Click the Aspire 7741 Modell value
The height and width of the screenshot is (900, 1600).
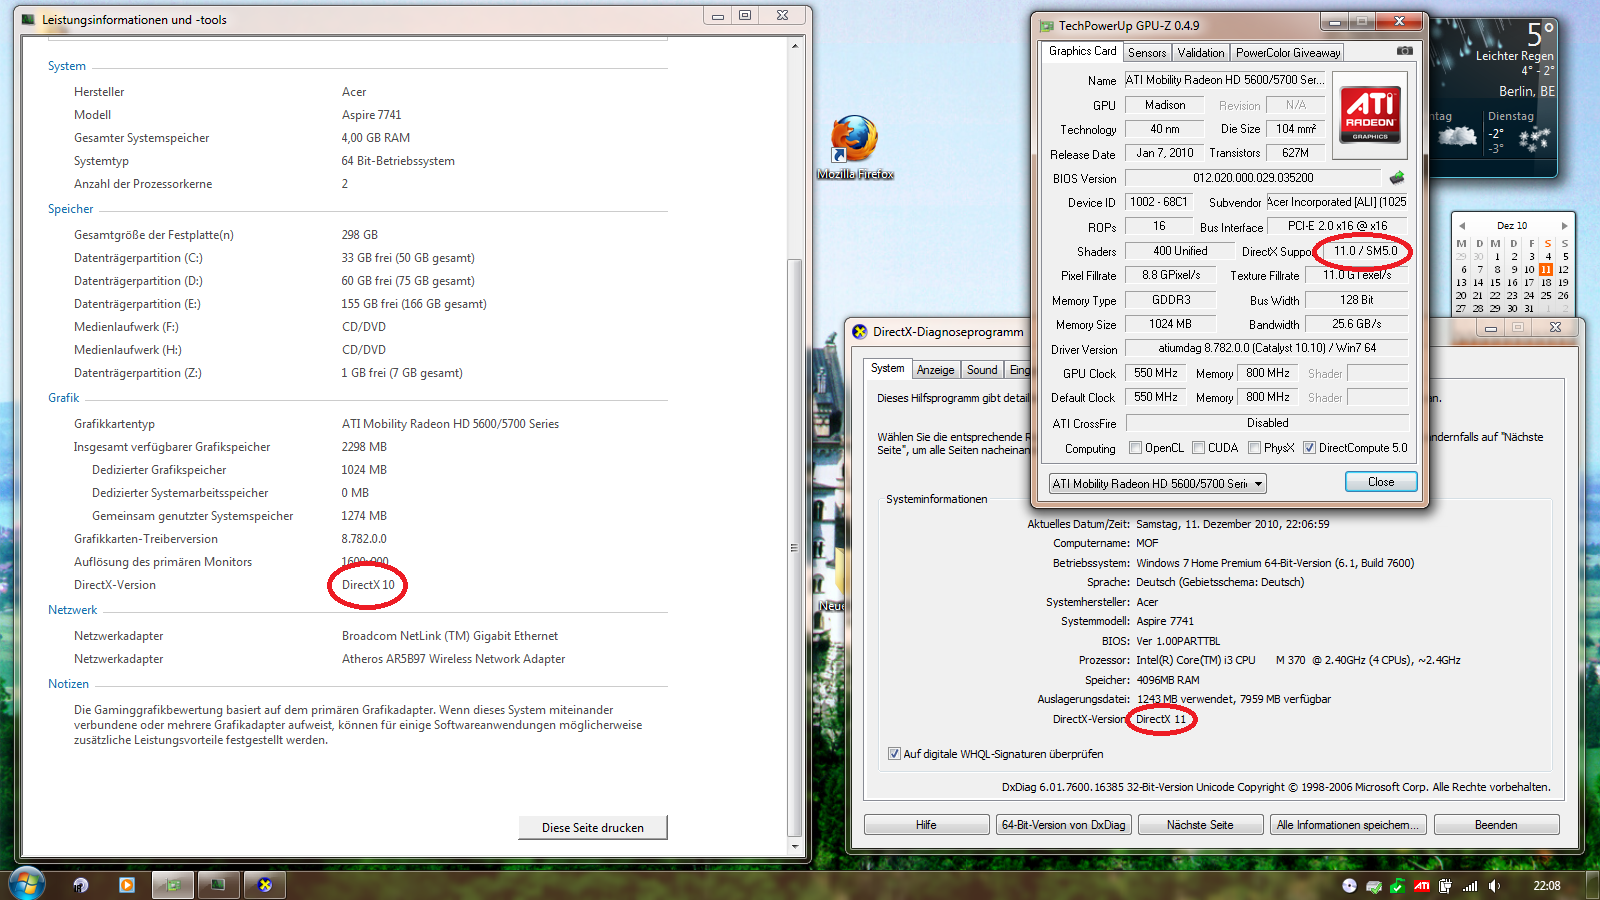371,115
